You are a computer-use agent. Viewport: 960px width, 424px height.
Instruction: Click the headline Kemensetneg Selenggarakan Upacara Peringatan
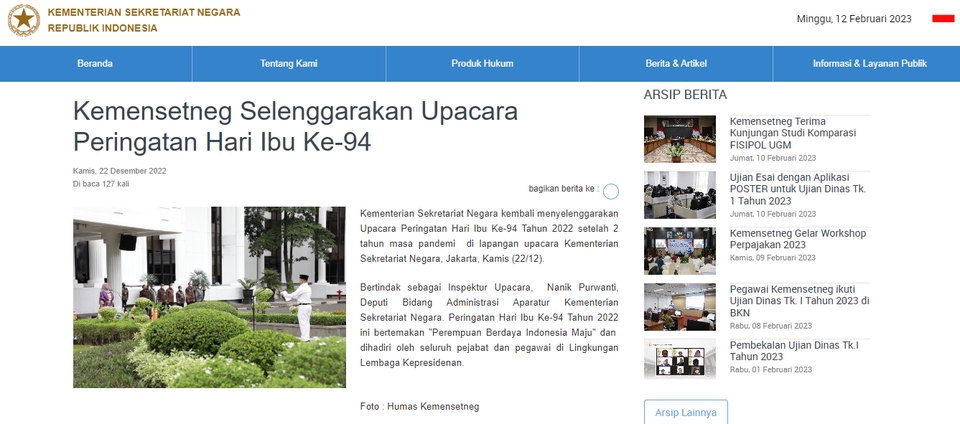[x=295, y=127]
